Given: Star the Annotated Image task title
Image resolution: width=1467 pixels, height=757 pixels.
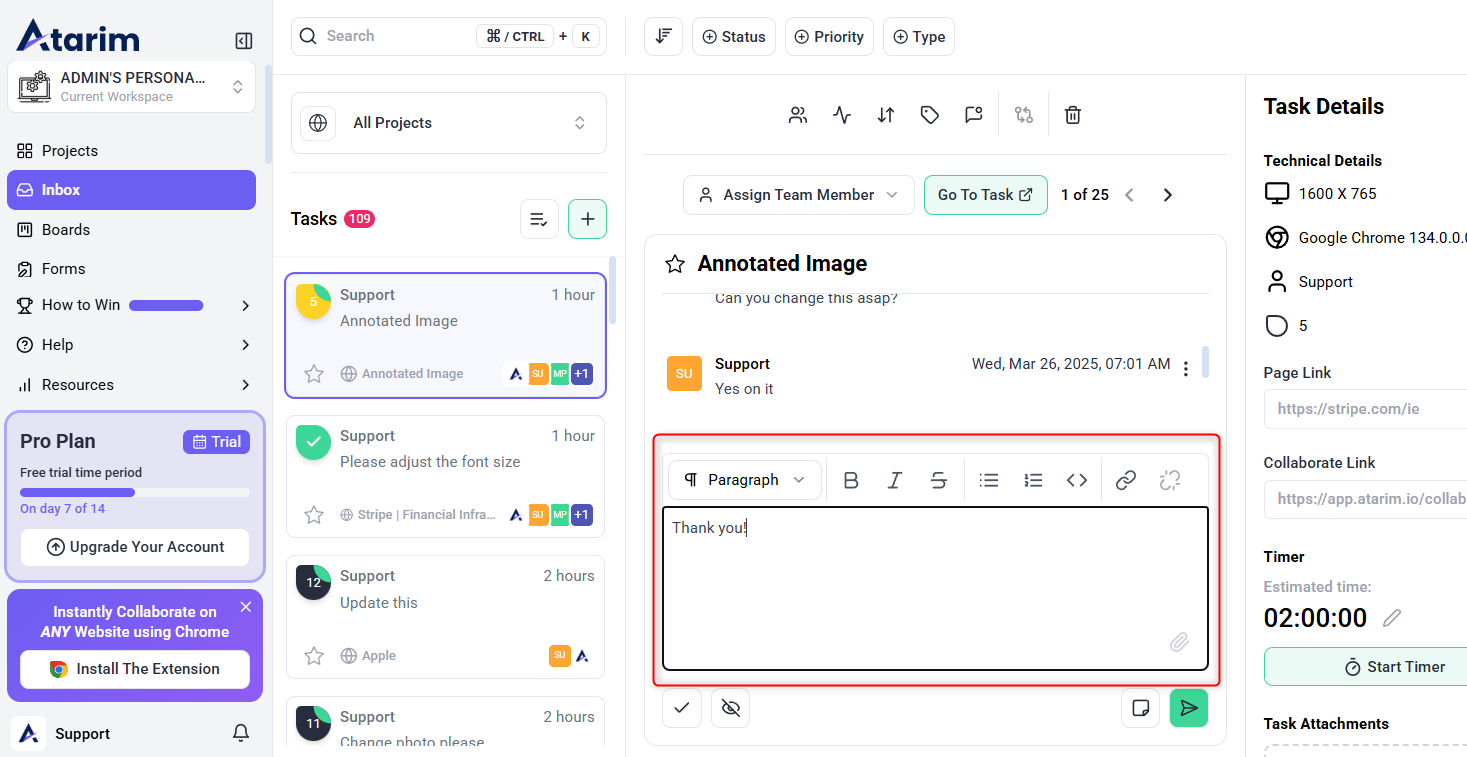Looking at the screenshot, I should coord(675,264).
